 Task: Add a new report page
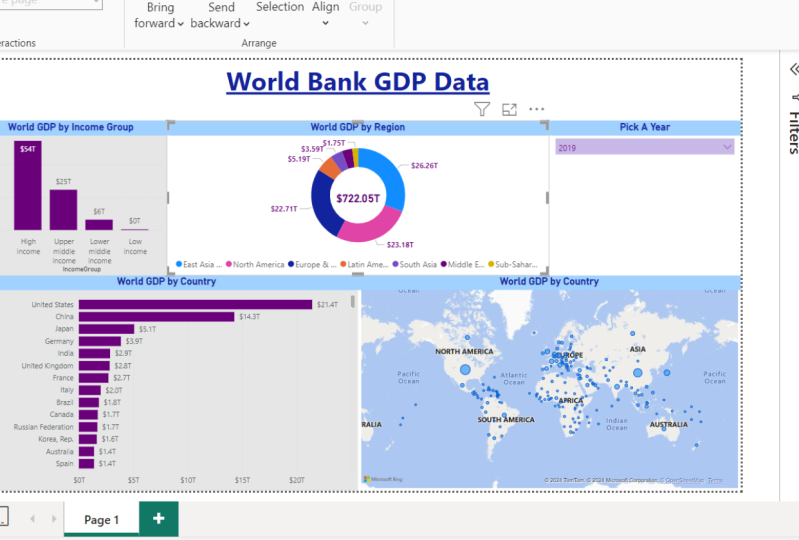tap(158, 519)
